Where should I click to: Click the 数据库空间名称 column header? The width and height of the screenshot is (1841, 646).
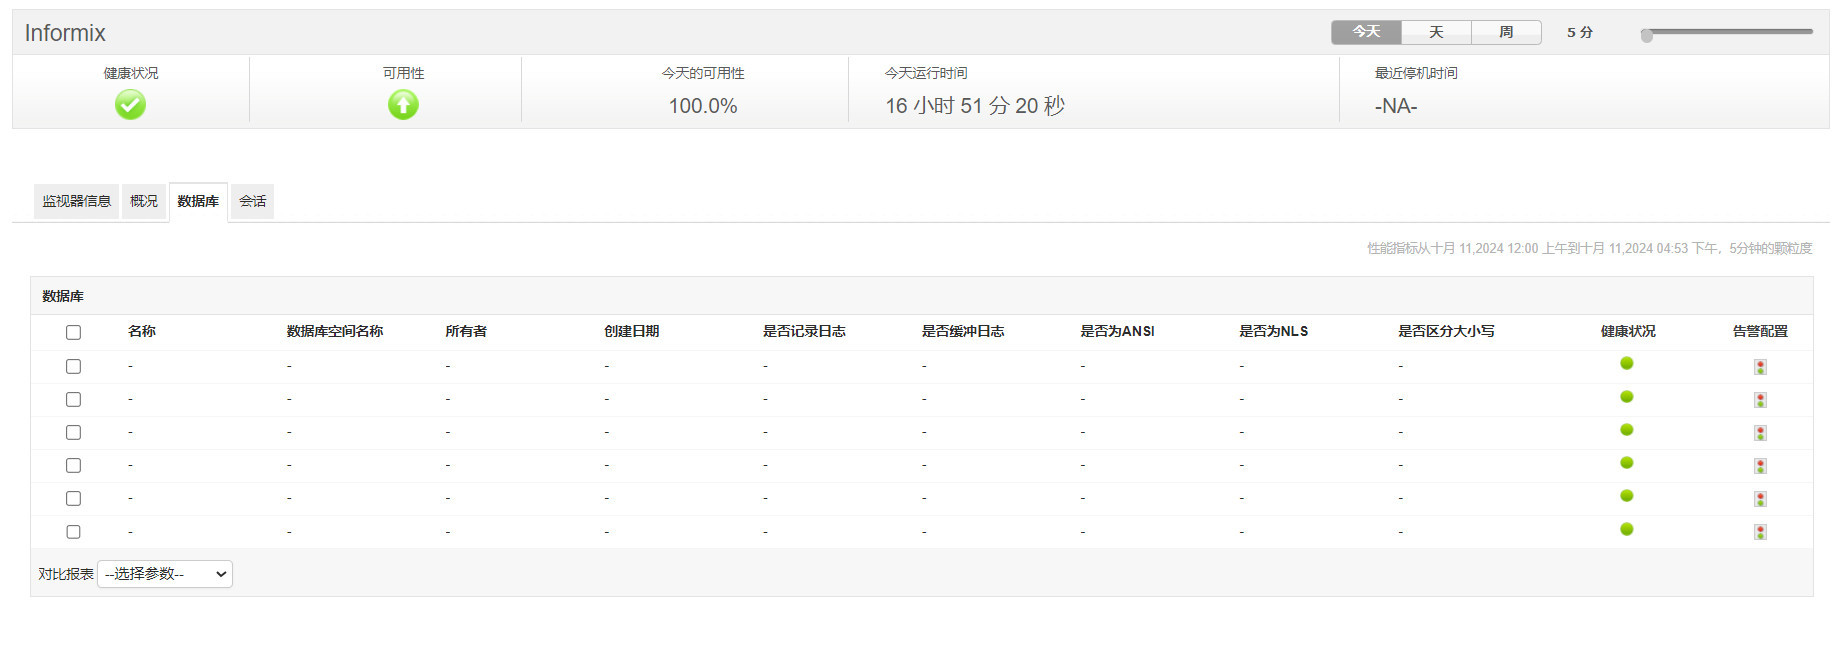coord(335,331)
